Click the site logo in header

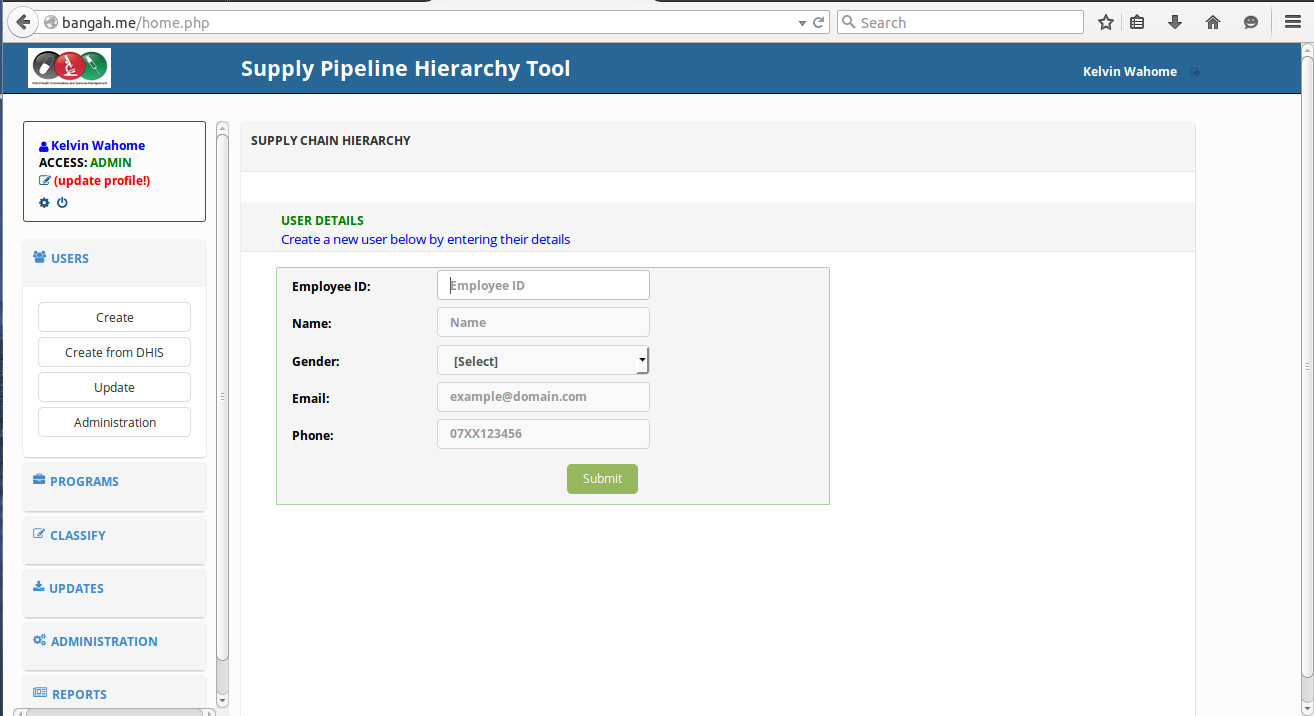click(70, 68)
